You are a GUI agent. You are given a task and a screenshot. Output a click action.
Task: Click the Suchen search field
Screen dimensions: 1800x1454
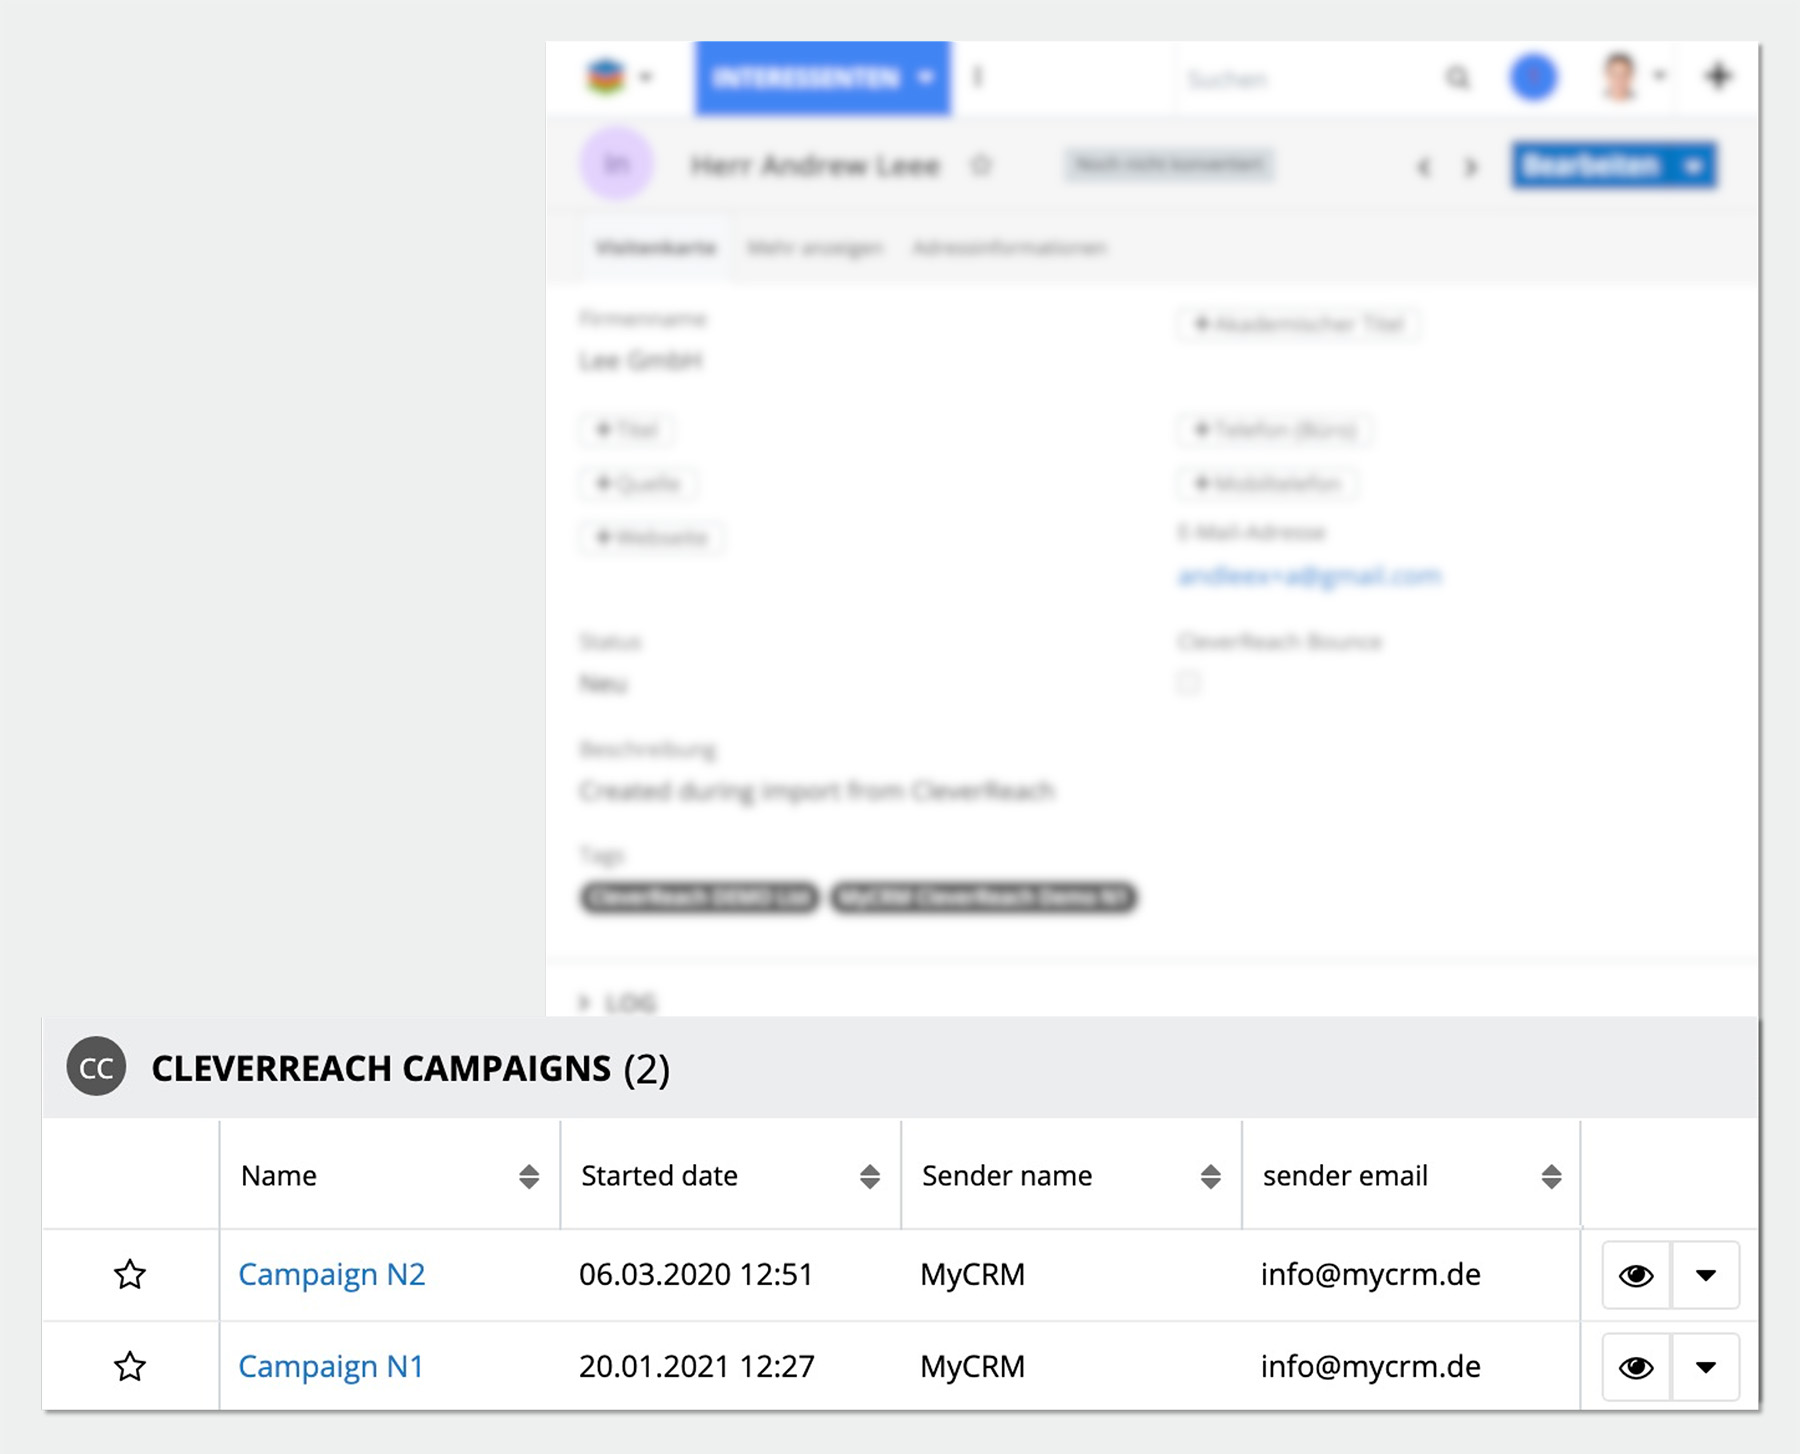click(1300, 79)
